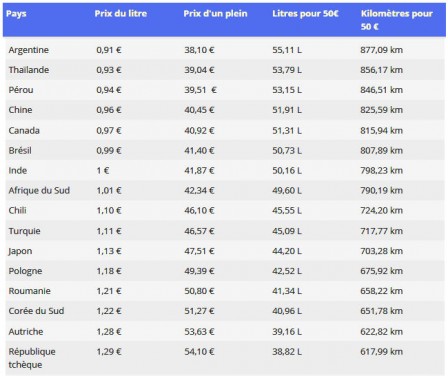Select Inde's 1 € litre price
Screen dimensions: 448x376
(x=103, y=170)
